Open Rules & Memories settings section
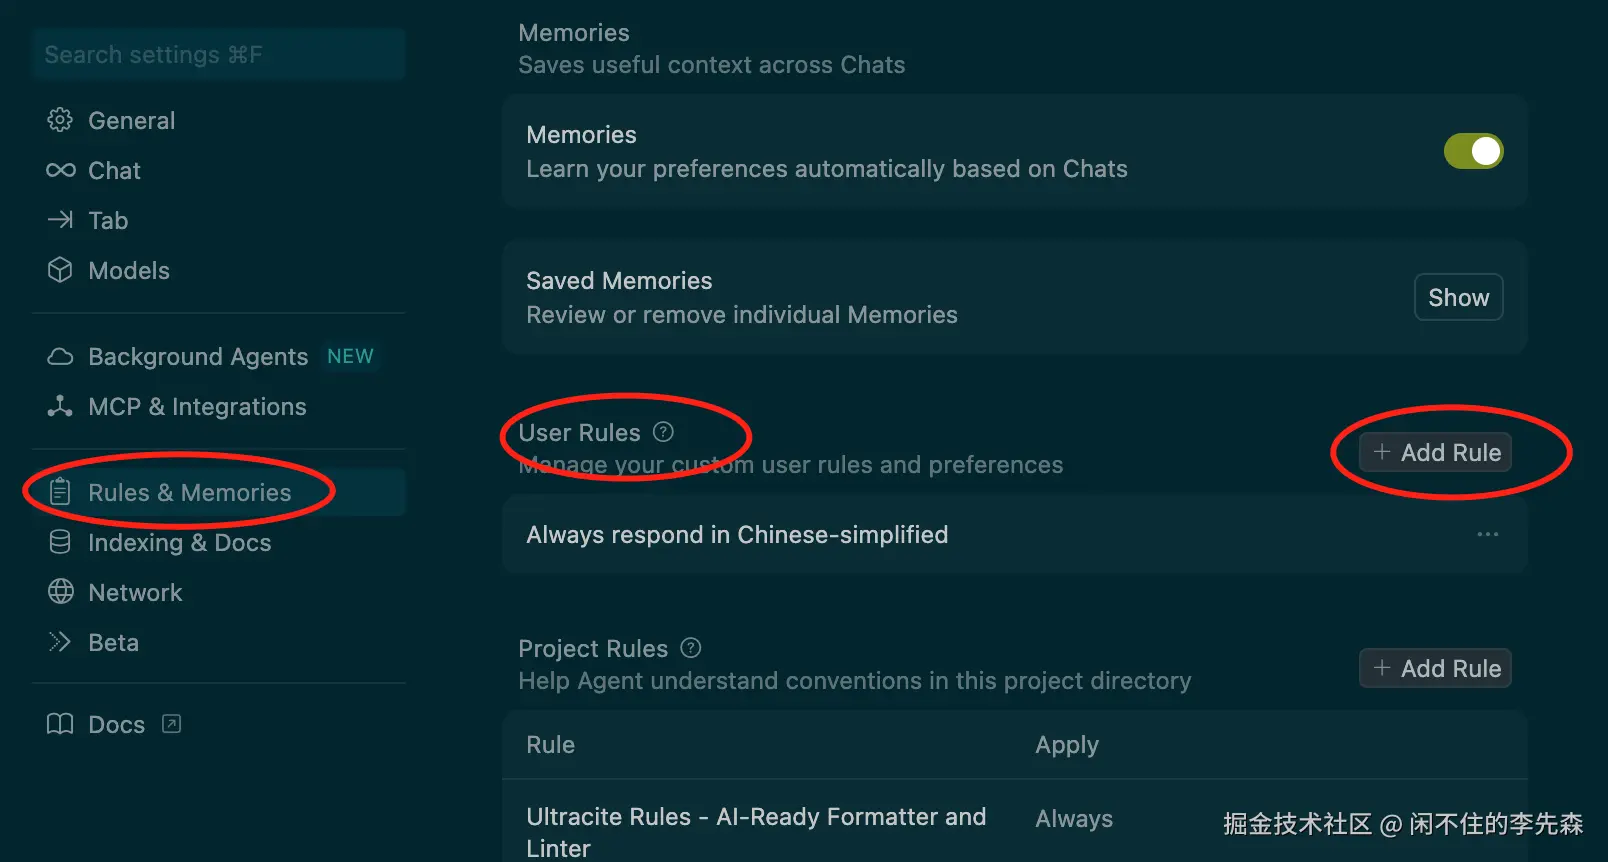The height and width of the screenshot is (862, 1608). [189, 493]
